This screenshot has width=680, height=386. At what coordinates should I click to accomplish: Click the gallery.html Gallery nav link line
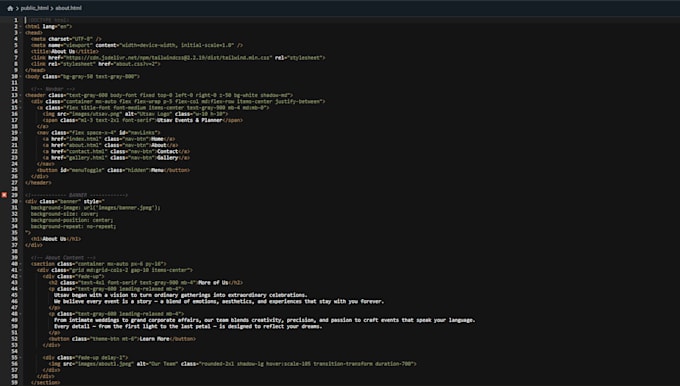pos(116,158)
